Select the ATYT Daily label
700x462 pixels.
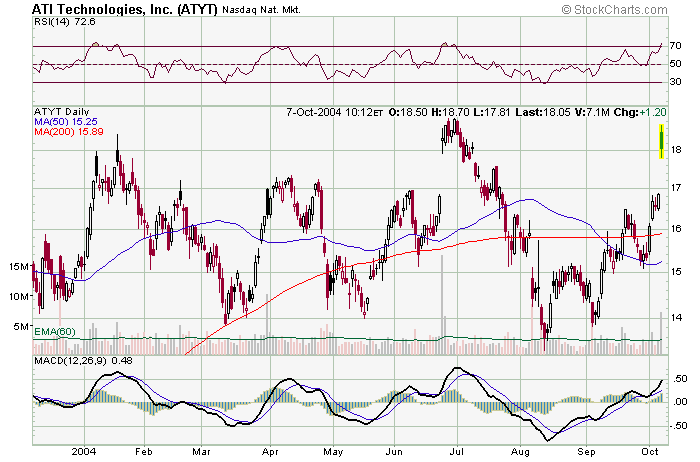point(62,112)
